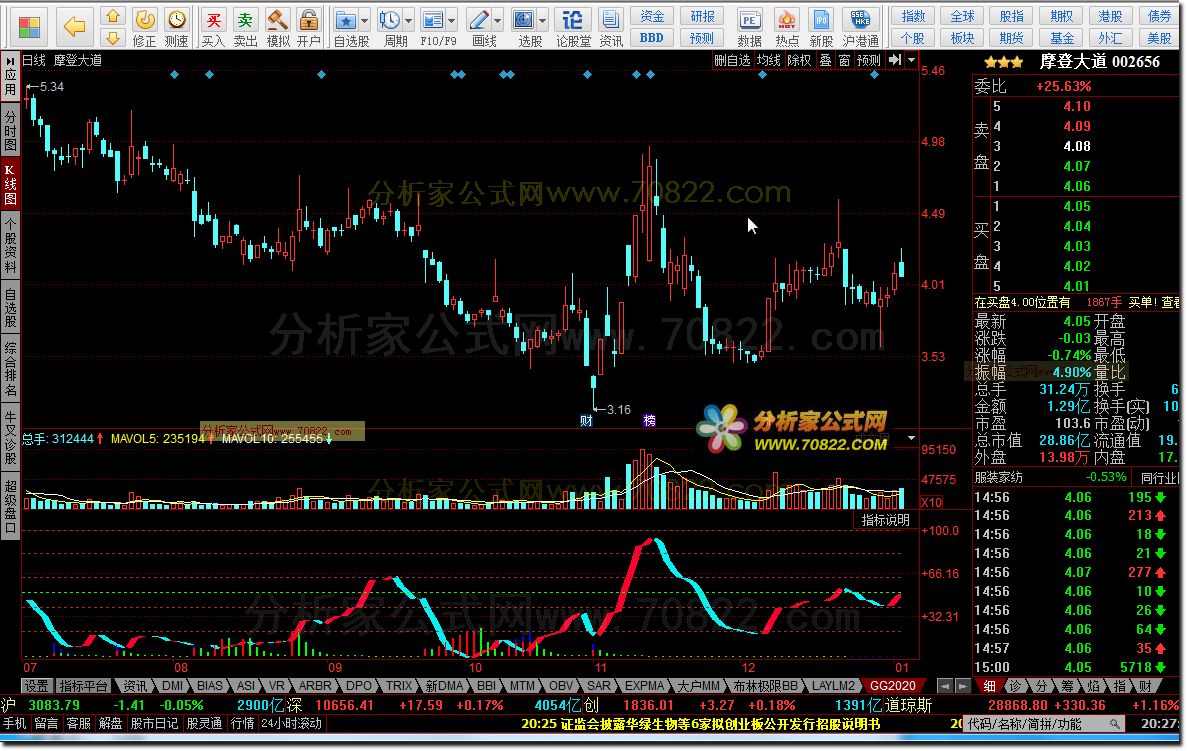Open the 热点 hot topics icon
The image size is (1188, 751).
tap(786, 27)
